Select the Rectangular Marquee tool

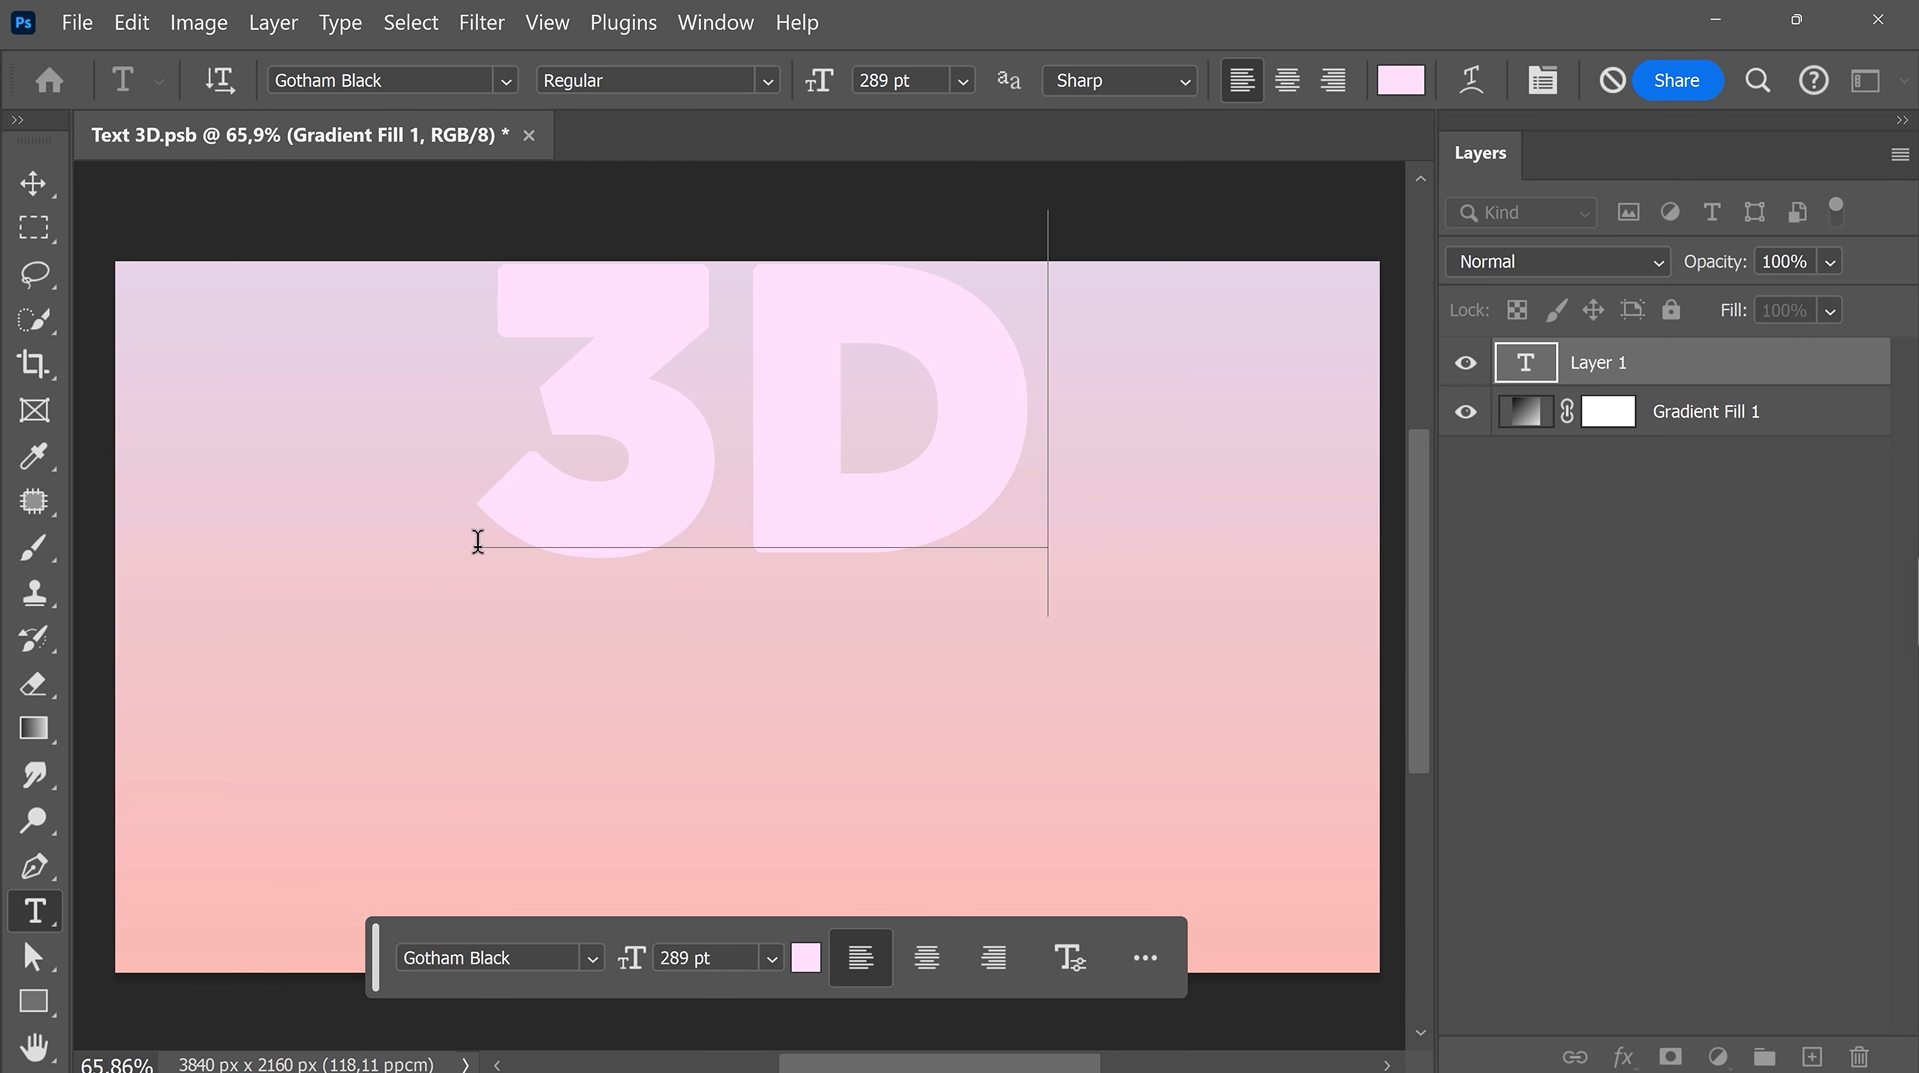pyautogui.click(x=33, y=228)
